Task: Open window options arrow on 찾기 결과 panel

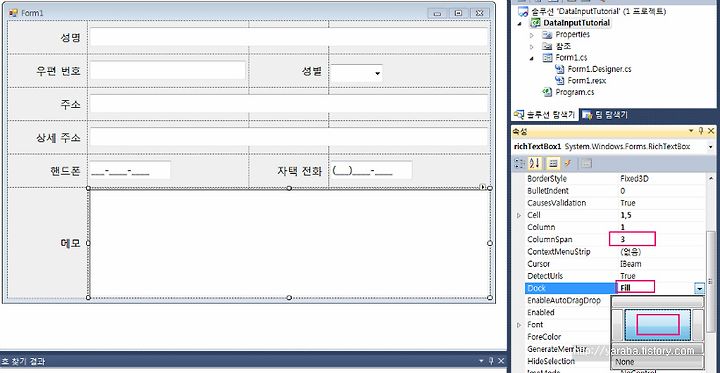Action: [481, 361]
